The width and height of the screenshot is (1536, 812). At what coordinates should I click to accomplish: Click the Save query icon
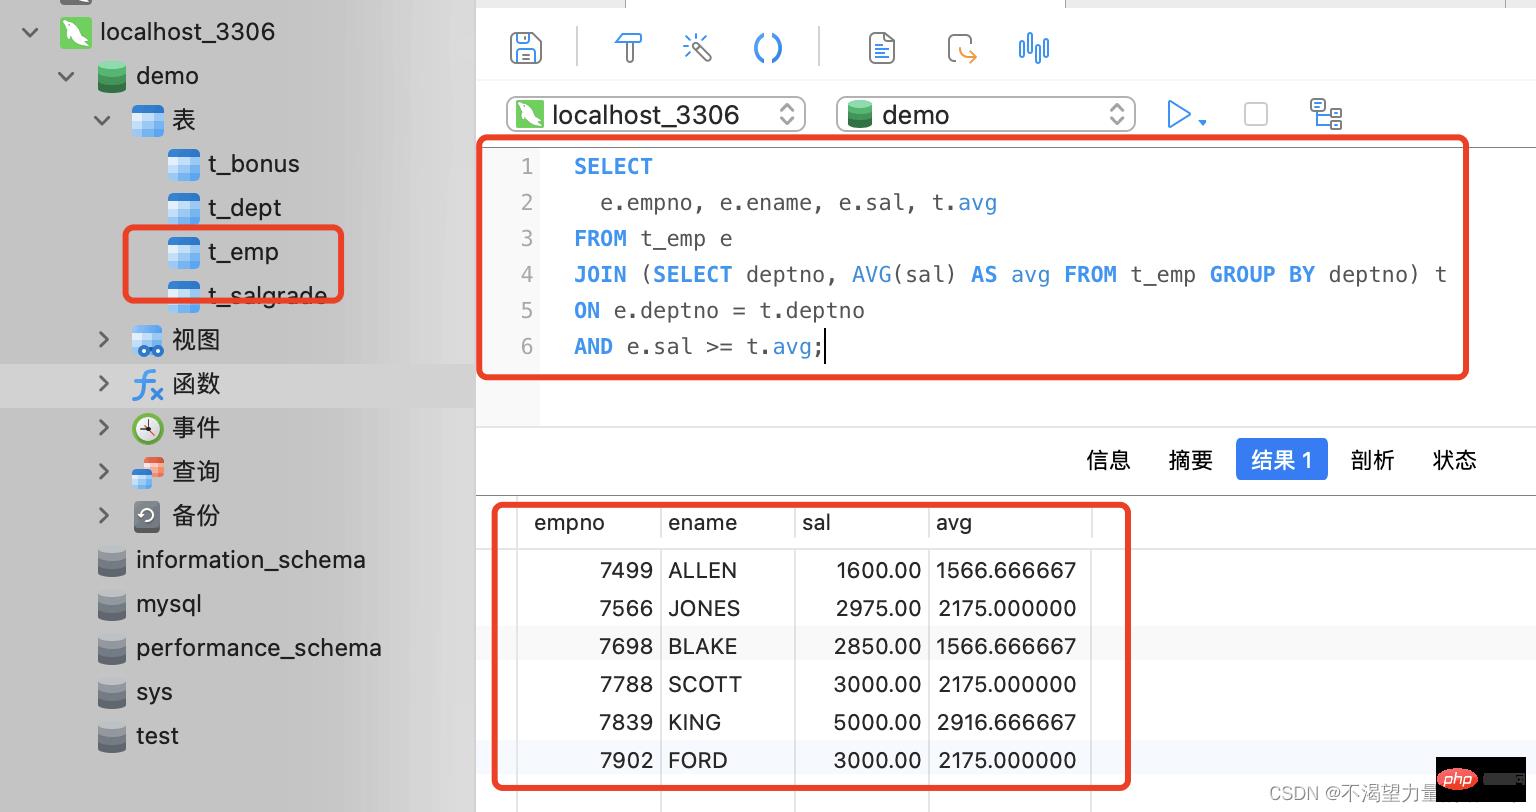click(525, 48)
